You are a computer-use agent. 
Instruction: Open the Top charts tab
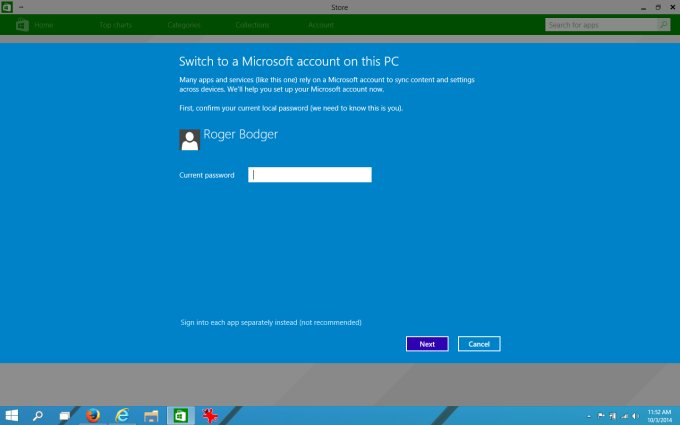(115, 25)
